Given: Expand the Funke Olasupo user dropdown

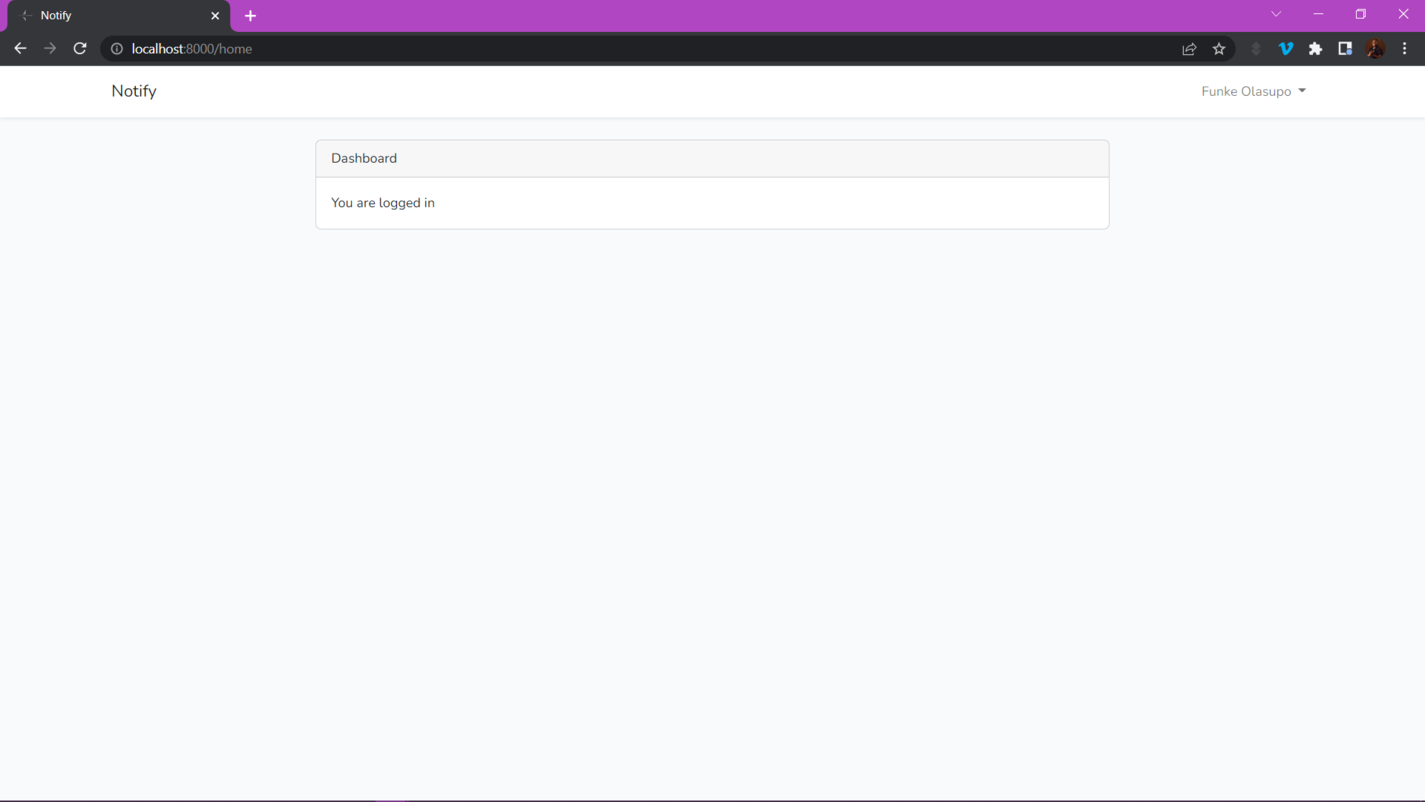Looking at the screenshot, I should [x=1253, y=91].
